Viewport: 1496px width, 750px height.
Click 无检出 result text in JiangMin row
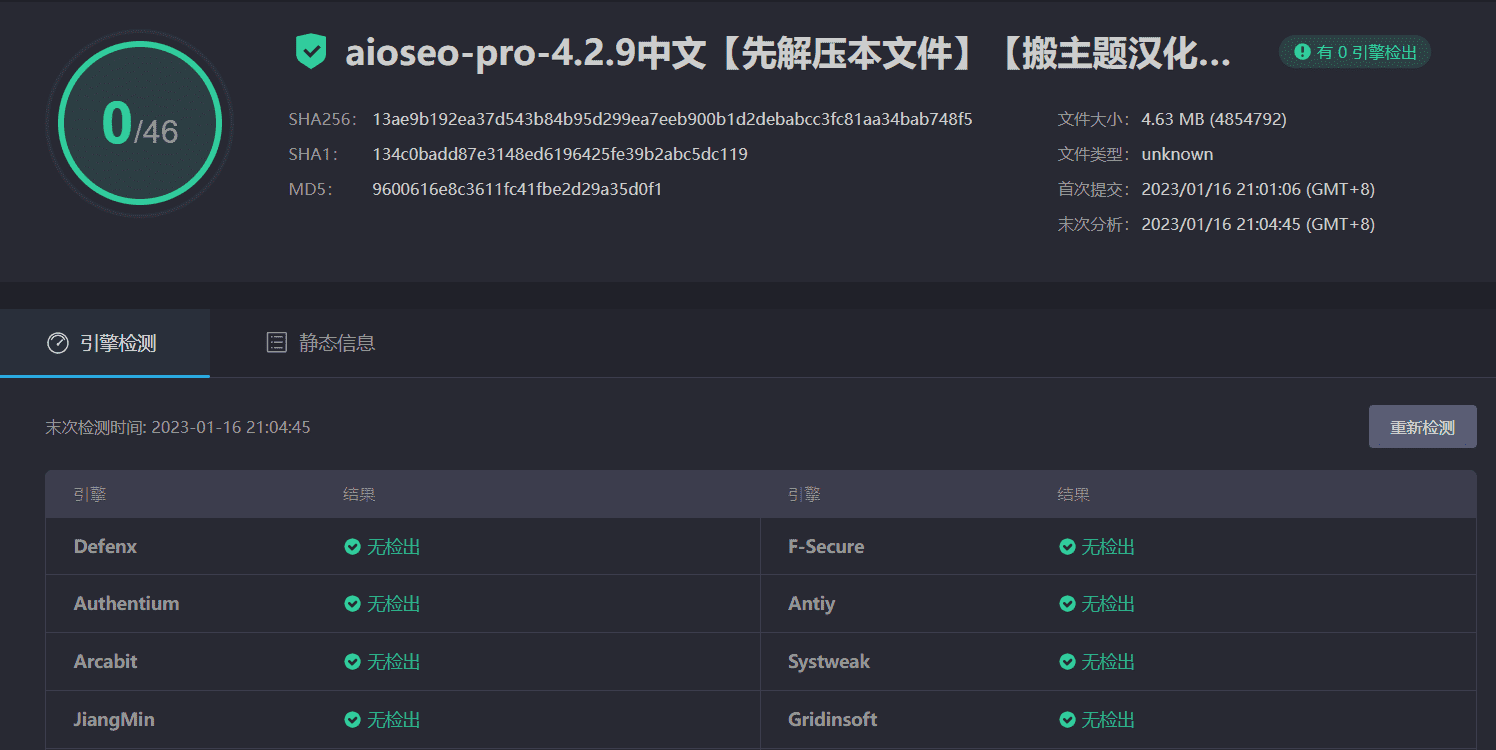(x=393, y=720)
